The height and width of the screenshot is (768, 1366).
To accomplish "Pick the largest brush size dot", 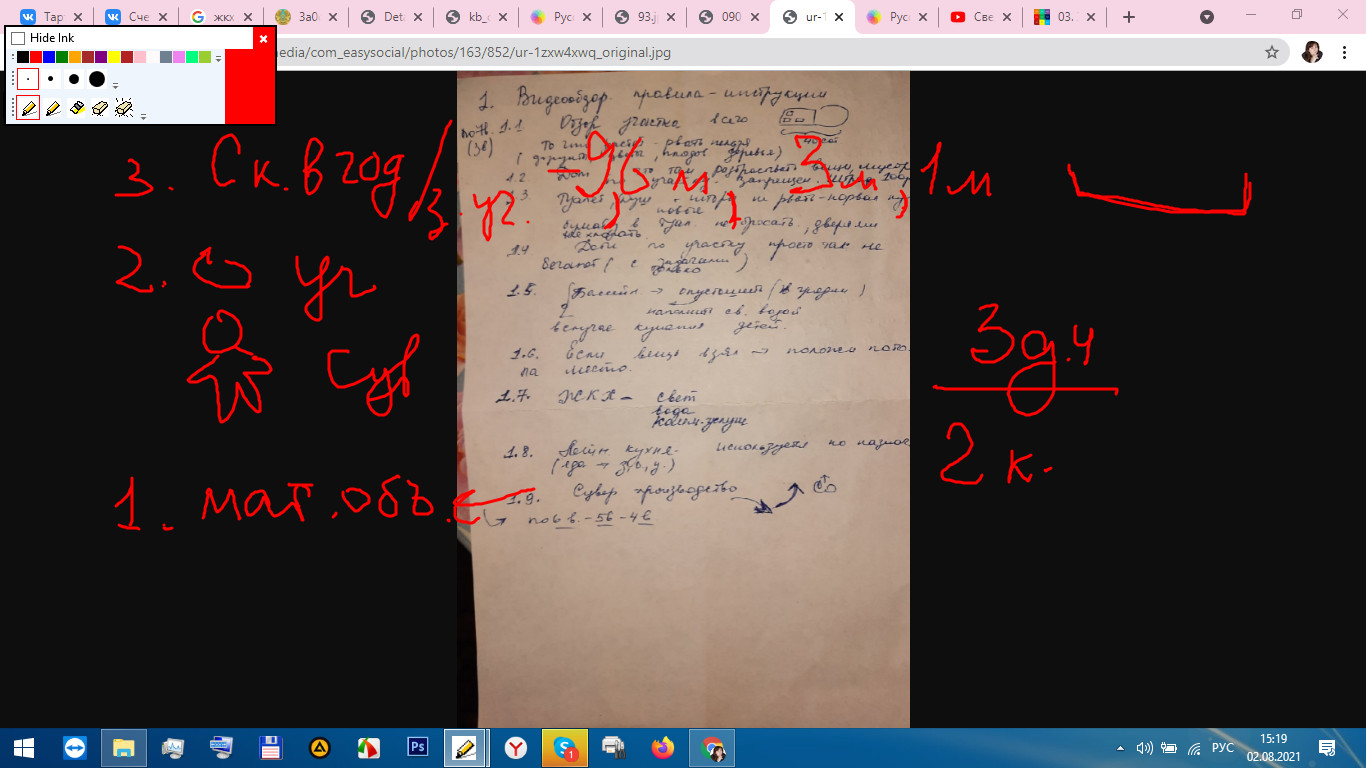I will click(x=97, y=79).
